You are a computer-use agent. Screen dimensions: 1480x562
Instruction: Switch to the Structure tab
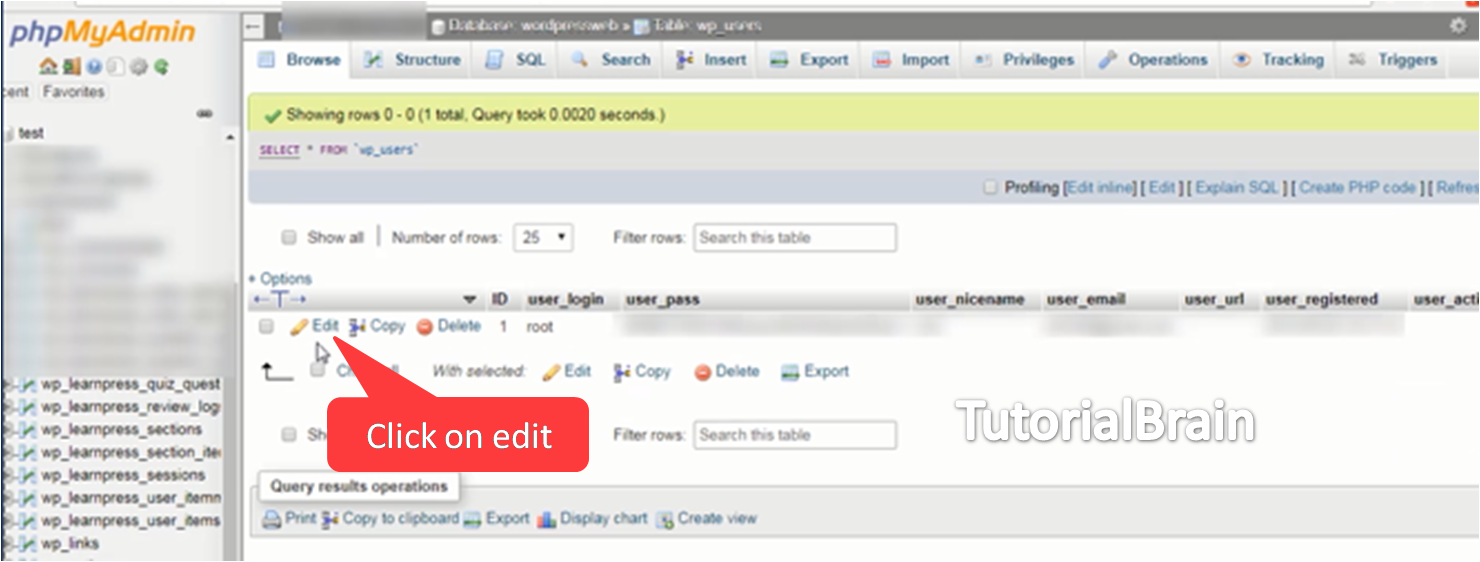(412, 60)
